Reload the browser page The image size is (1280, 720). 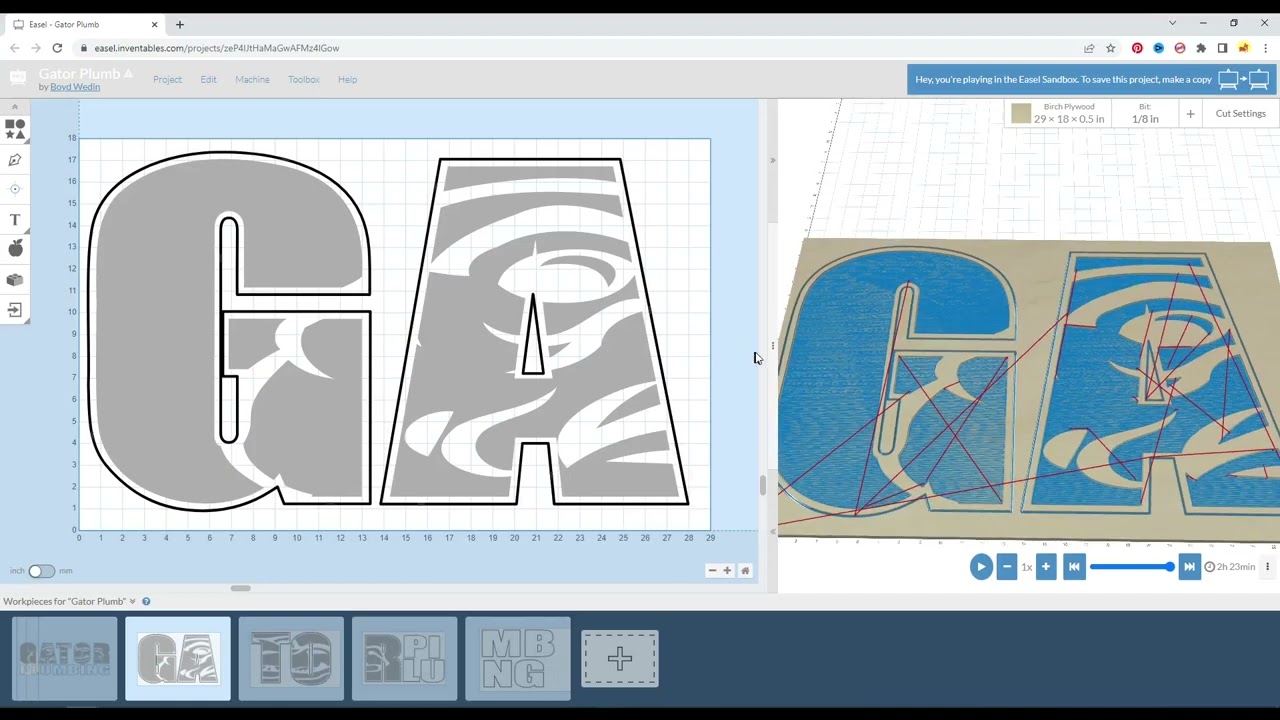(x=57, y=48)
